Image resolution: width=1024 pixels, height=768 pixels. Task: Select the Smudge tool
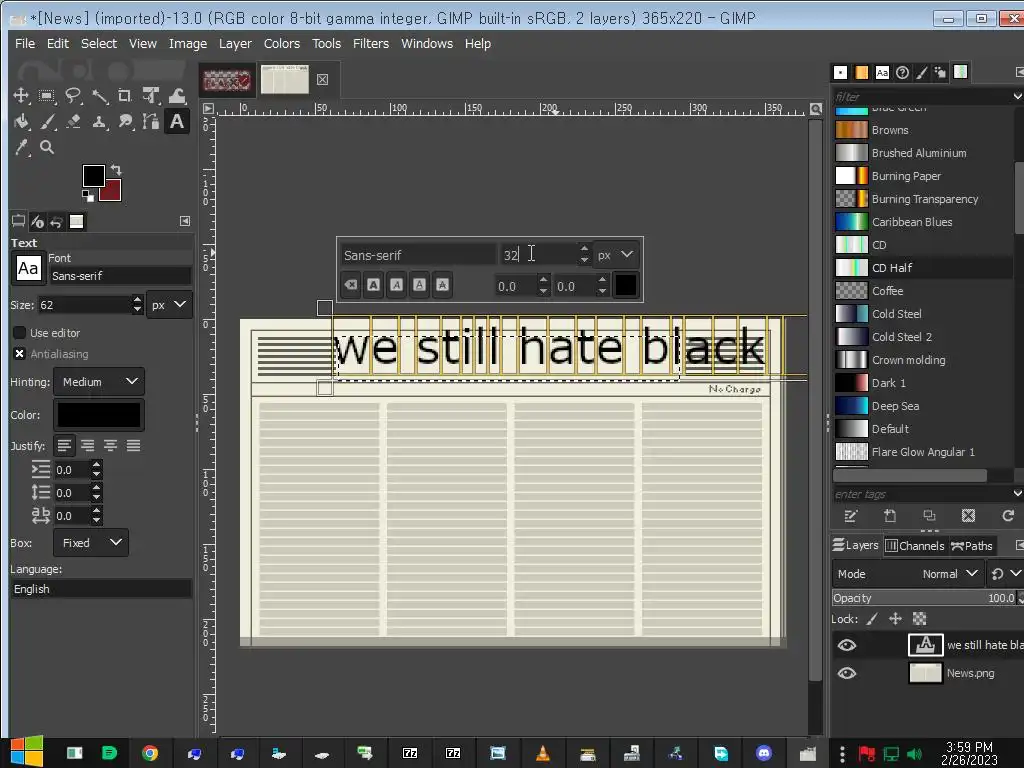[x=125, y=121]
